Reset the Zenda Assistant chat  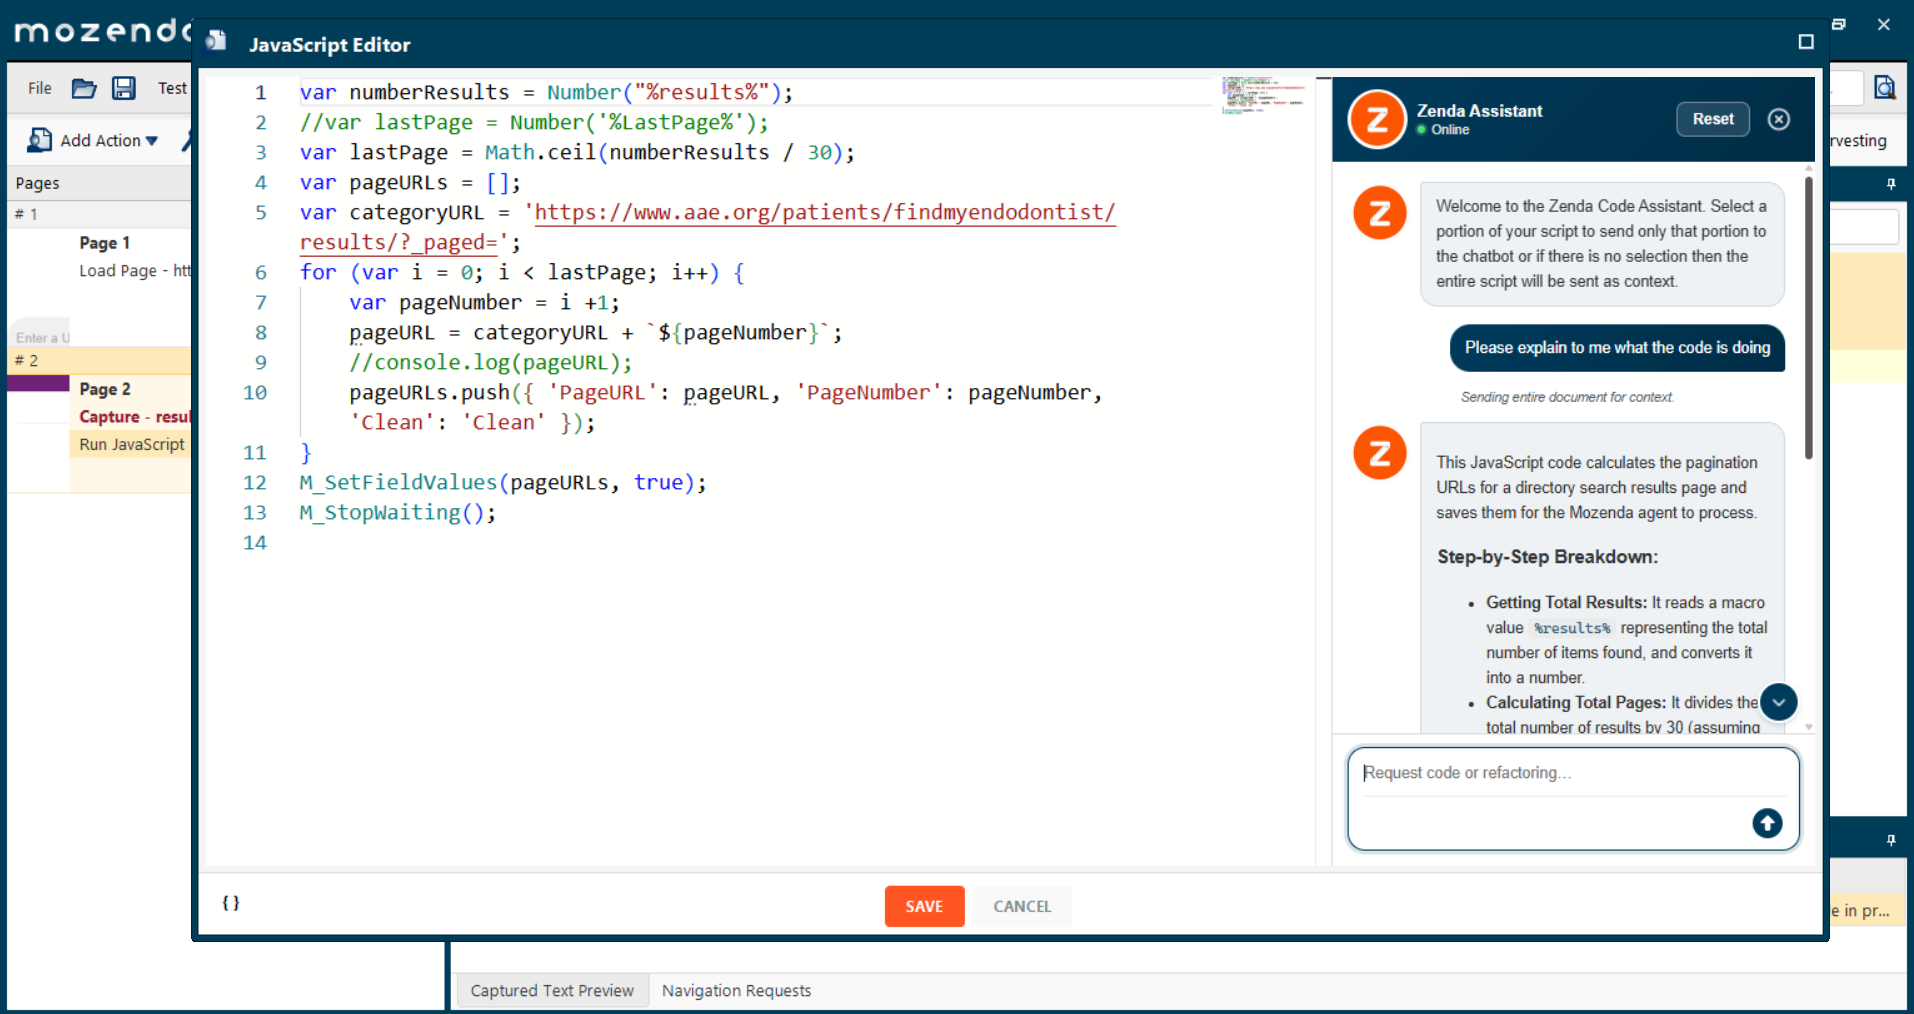point(1713,119)
